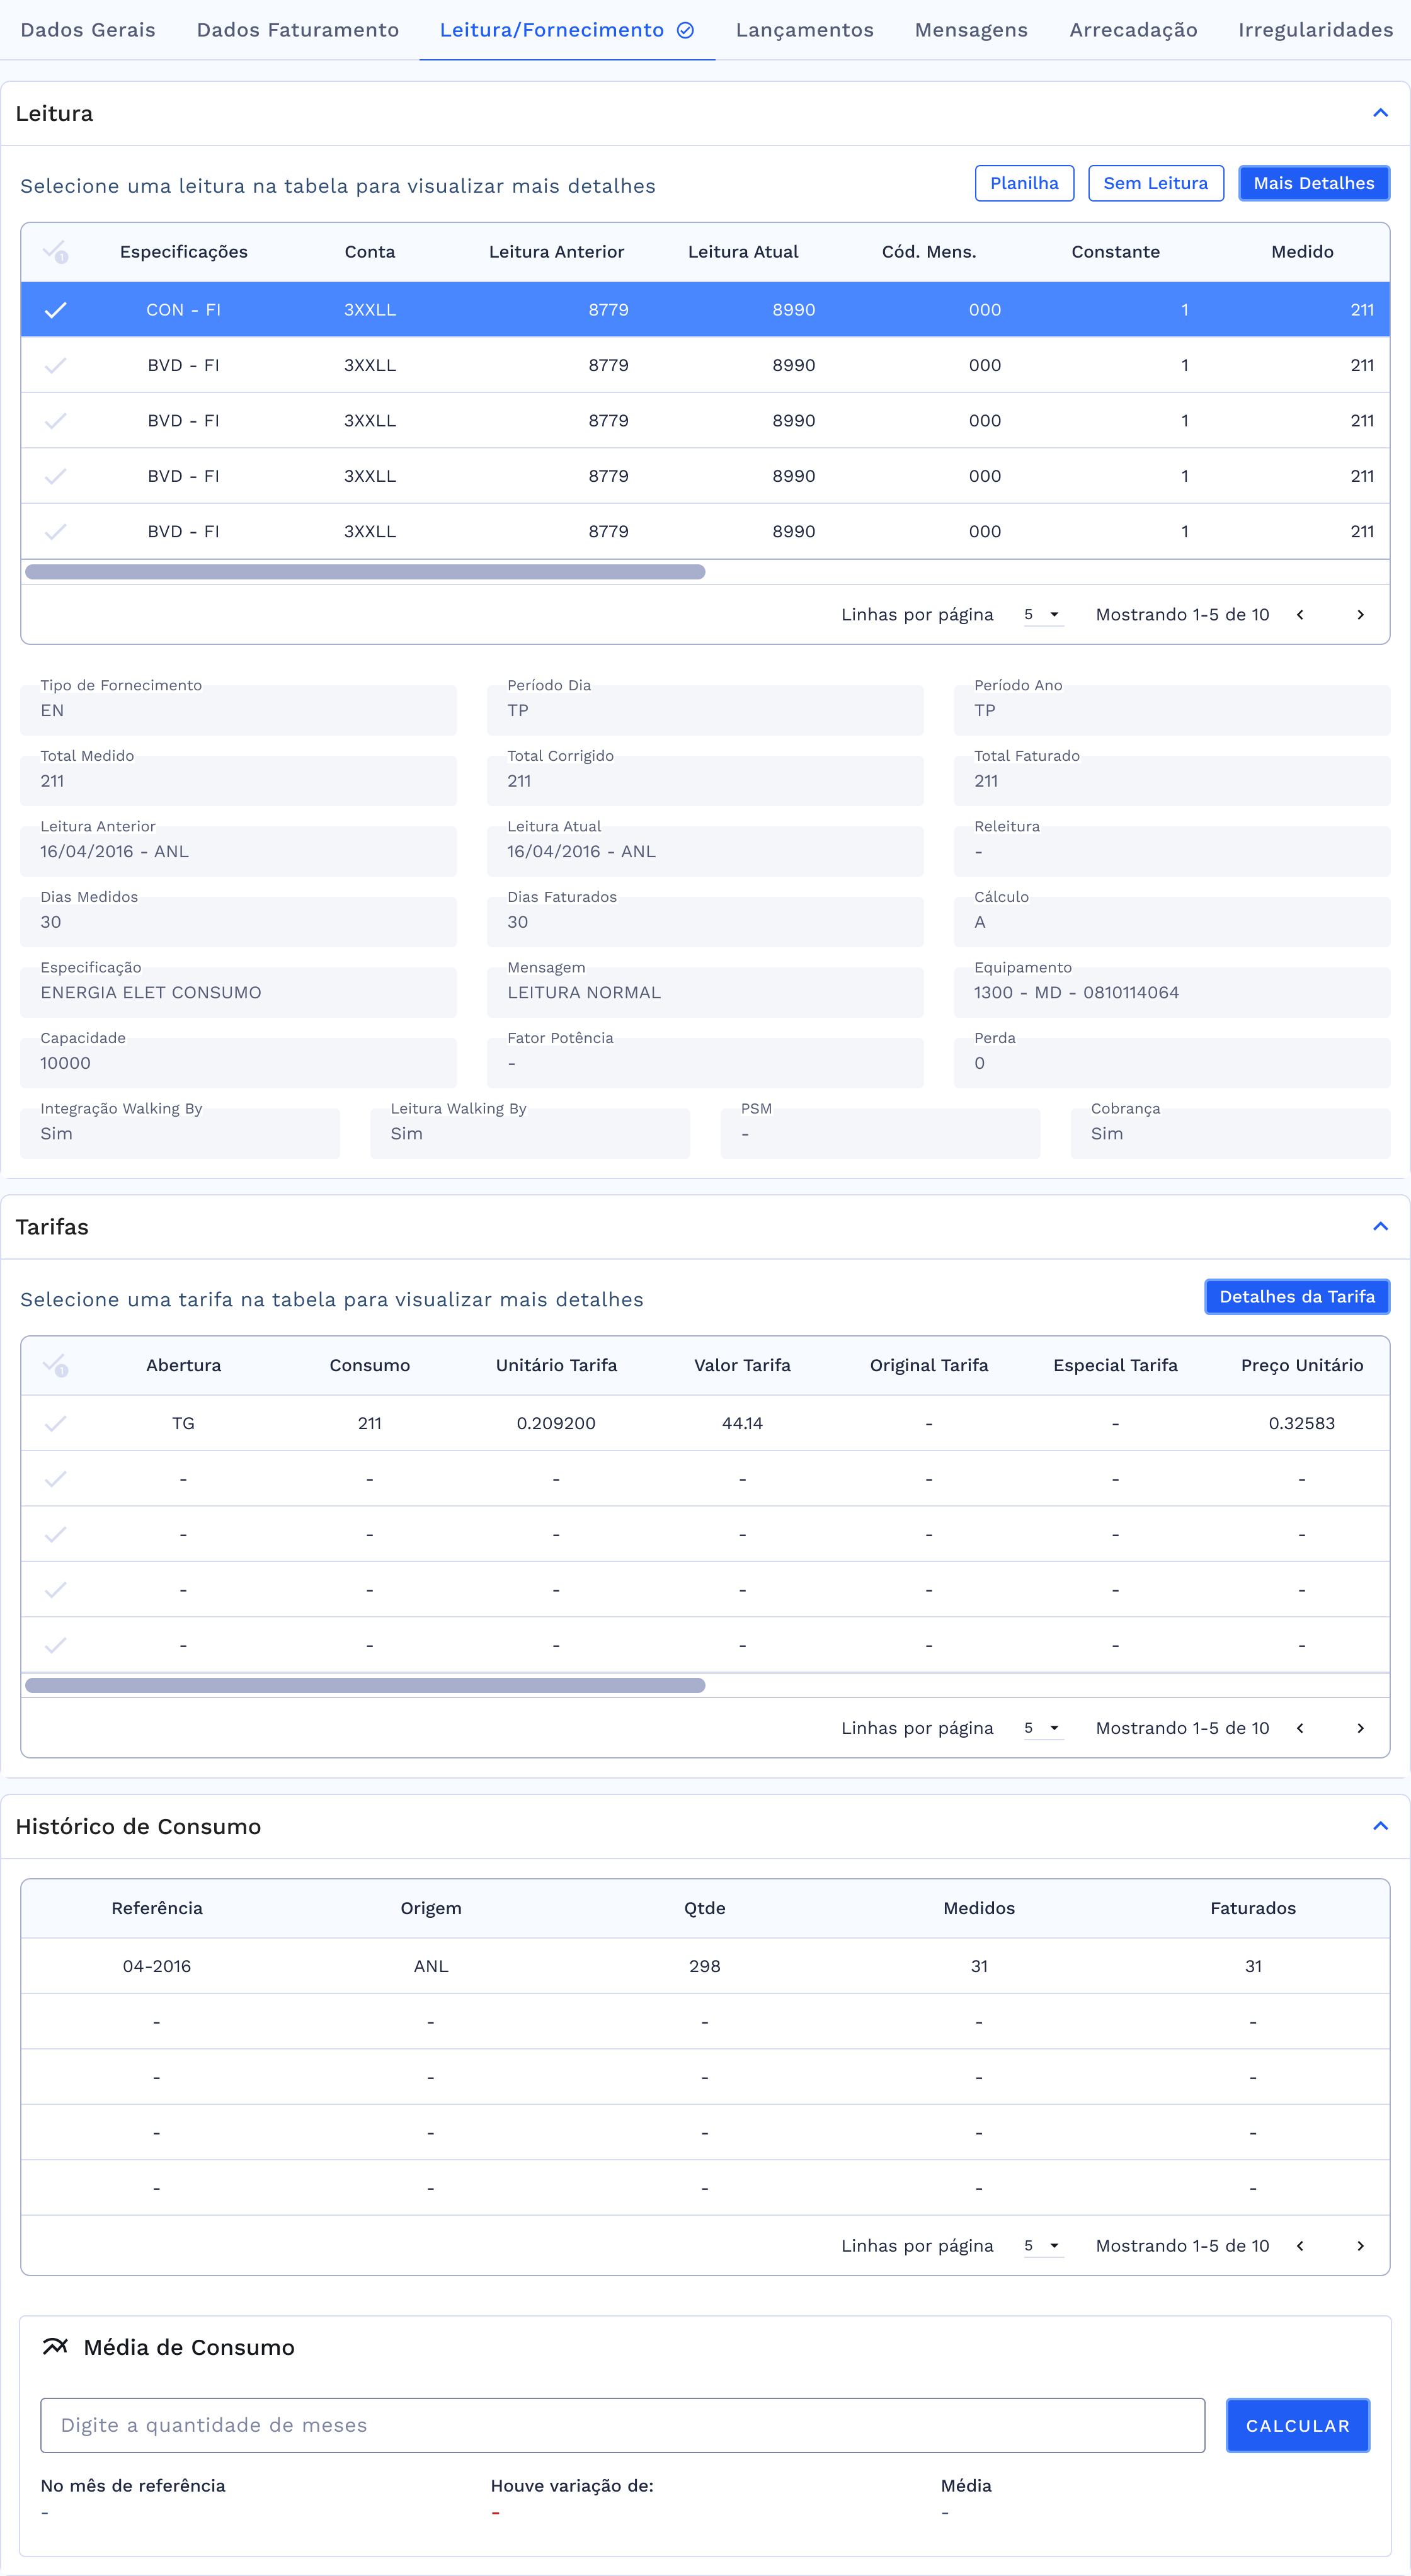Collapse the Tarifas section

pyautogui.click(x=1380, y=1227)
